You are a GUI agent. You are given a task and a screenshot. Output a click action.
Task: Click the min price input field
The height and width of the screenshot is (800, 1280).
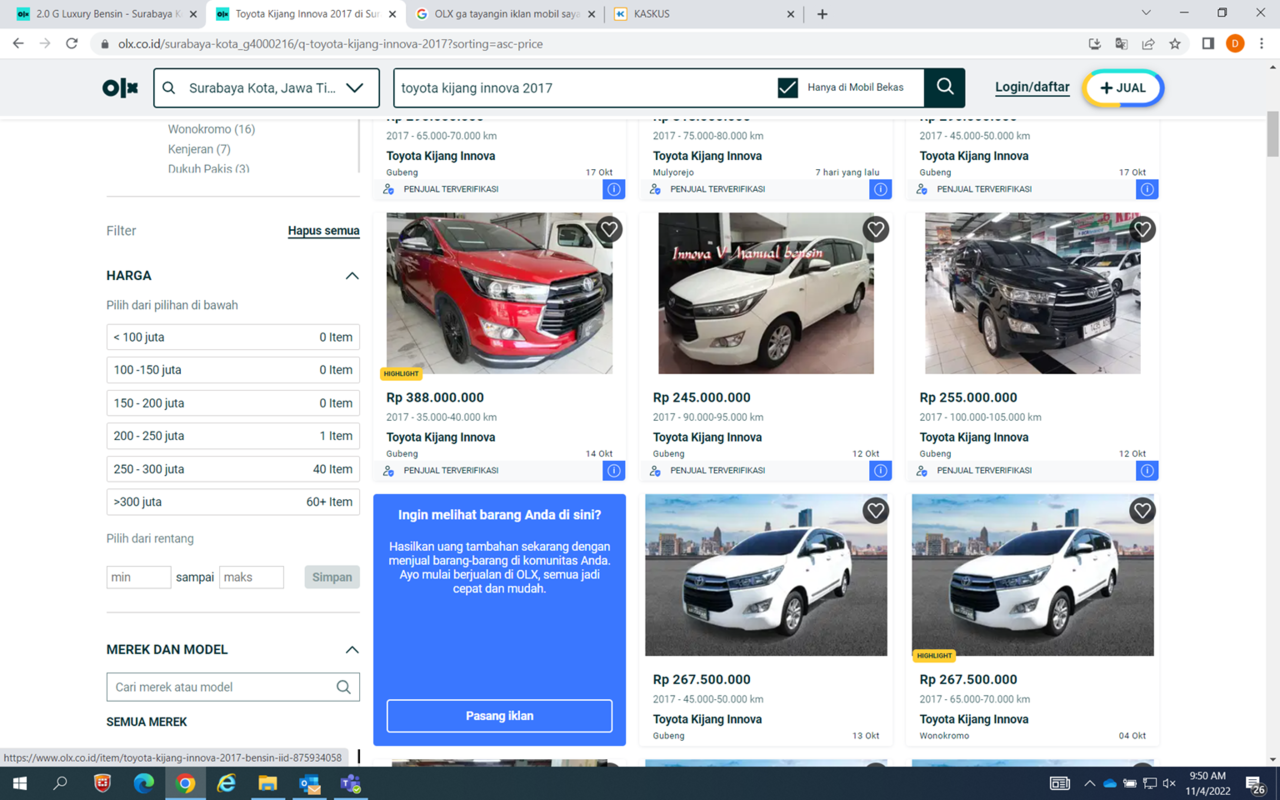point(139,577)
